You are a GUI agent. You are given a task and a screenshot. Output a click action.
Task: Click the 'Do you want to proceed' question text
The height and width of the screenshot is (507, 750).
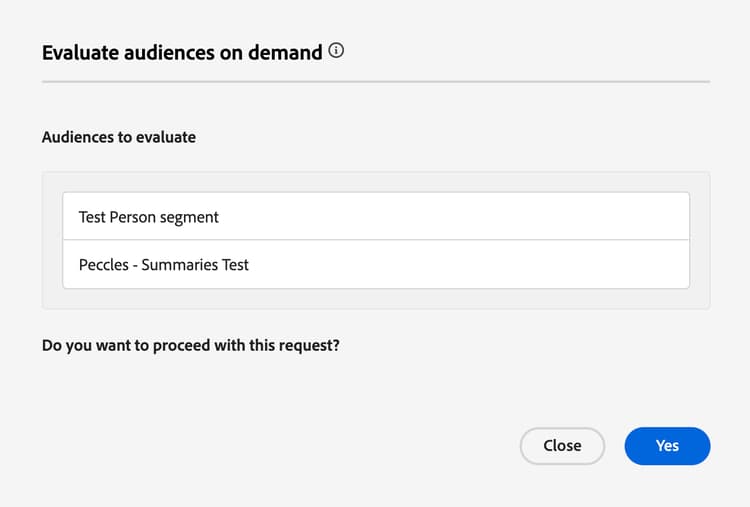[x=190, y=346]
